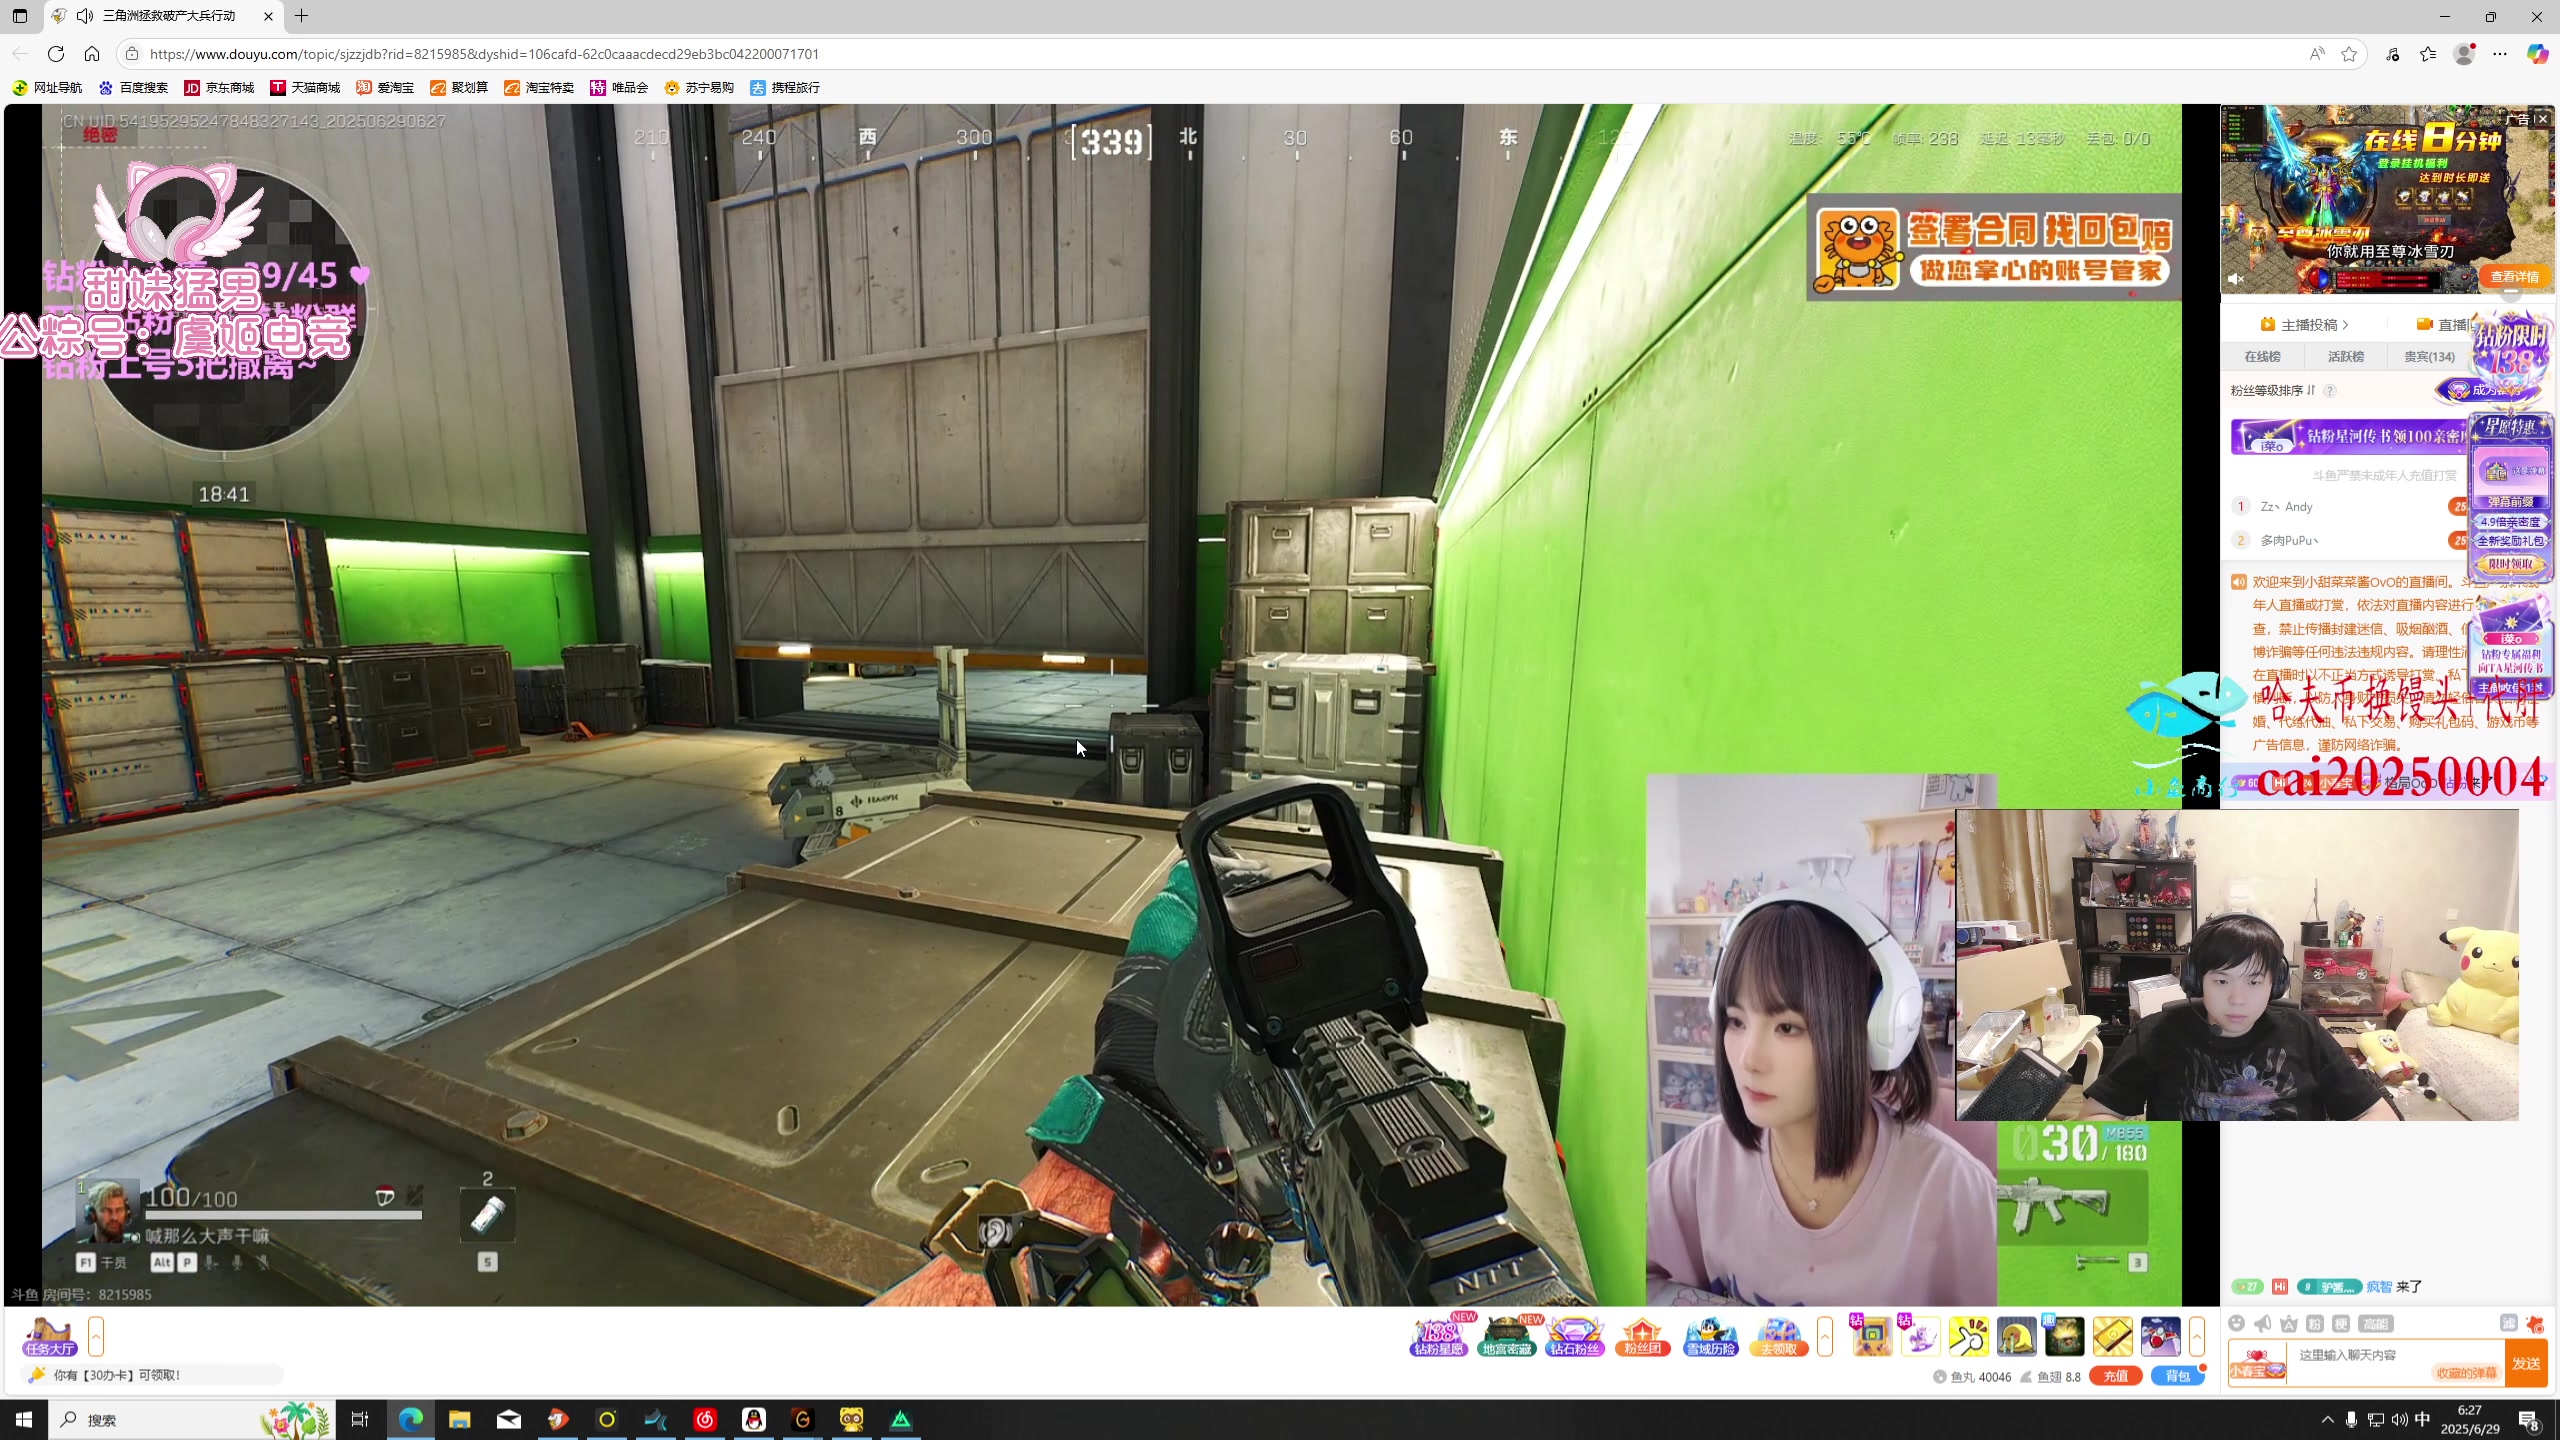Open browser settings and more menu
The image size is (2560, 1440).
pos(2500,54)
